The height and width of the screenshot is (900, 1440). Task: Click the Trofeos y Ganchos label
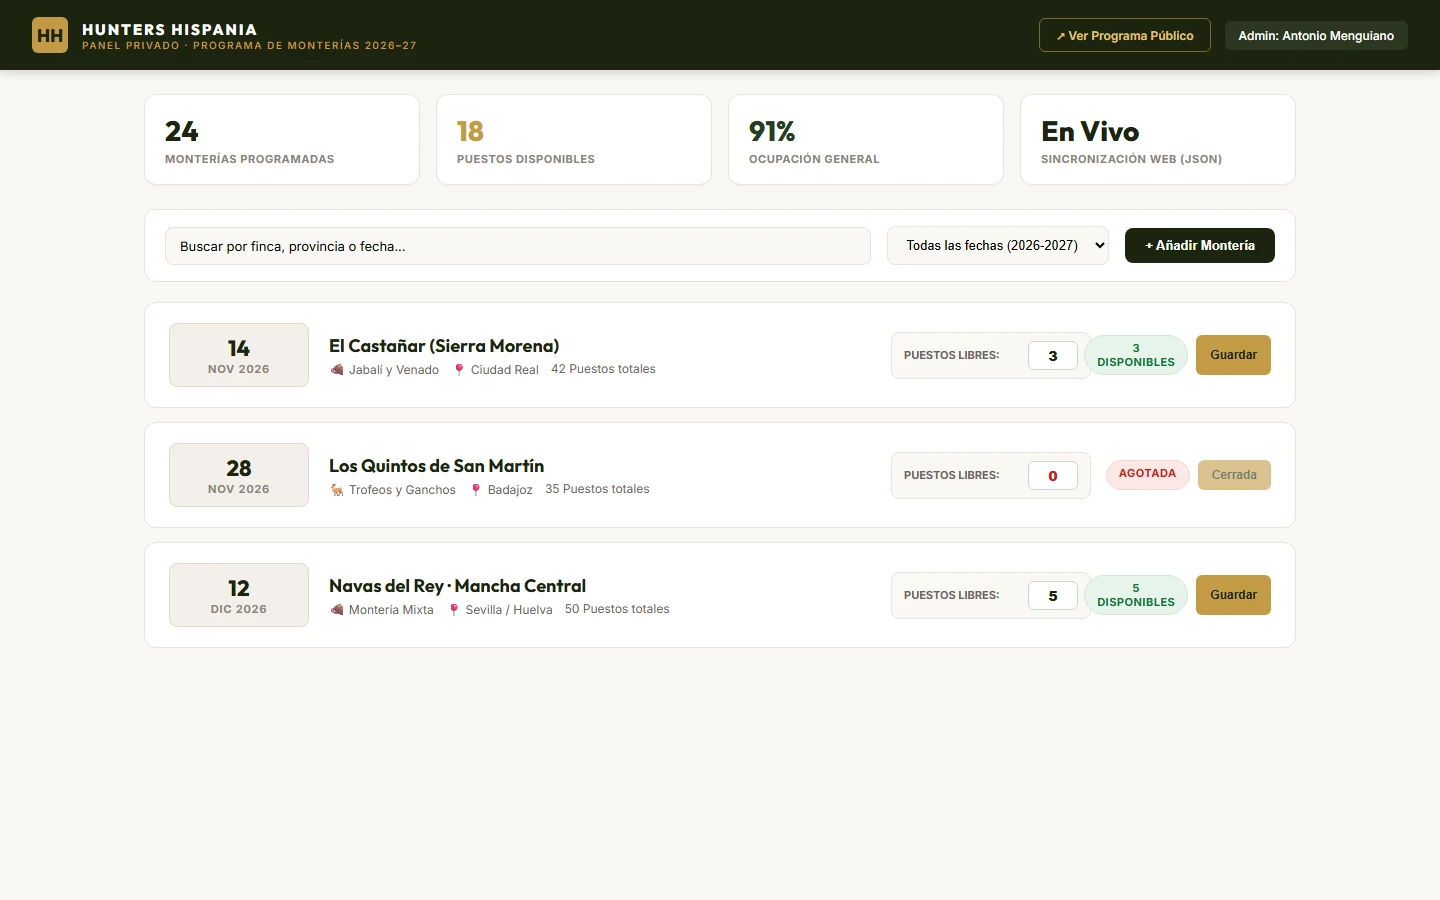402,490
